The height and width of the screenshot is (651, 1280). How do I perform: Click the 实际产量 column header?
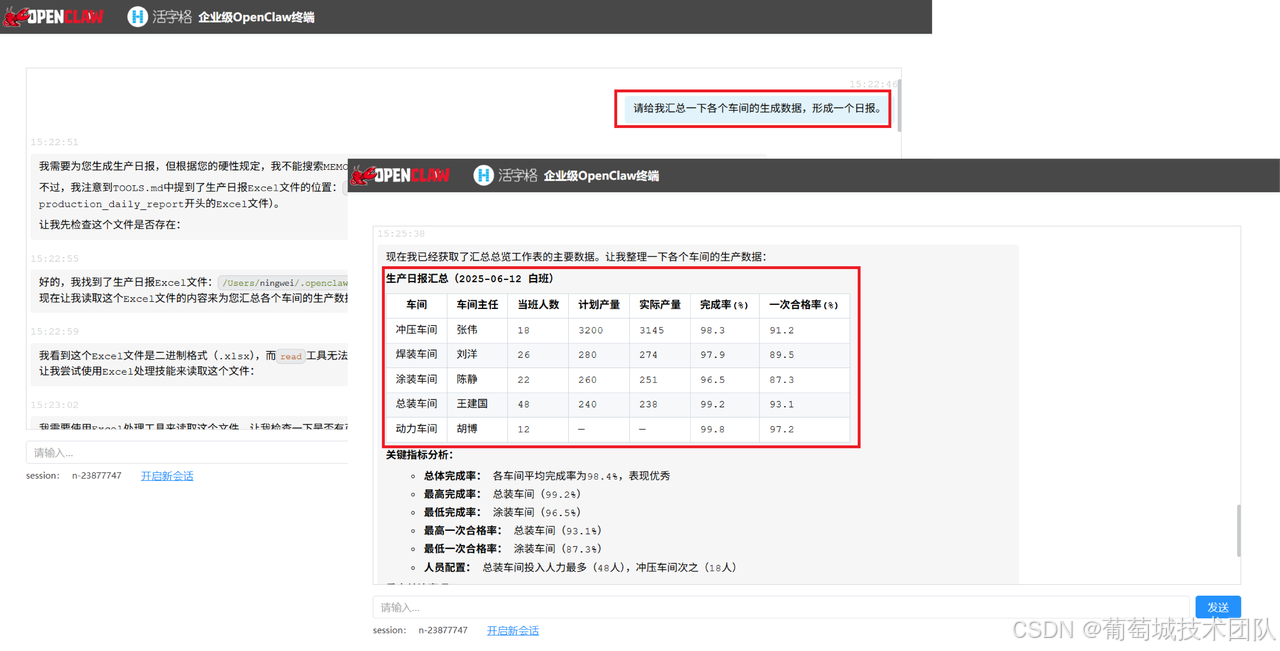pyautogui.click(x=660, y=305)
